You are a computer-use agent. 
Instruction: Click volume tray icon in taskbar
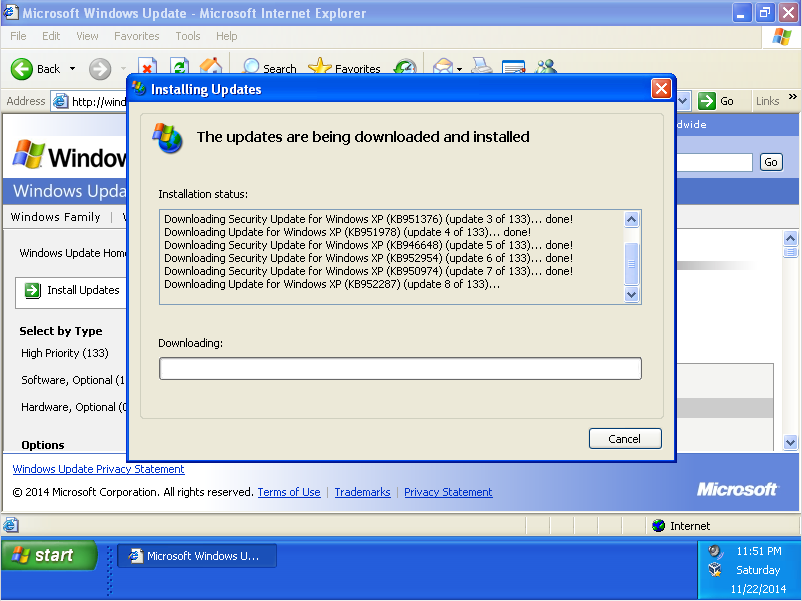coord(715,551)
